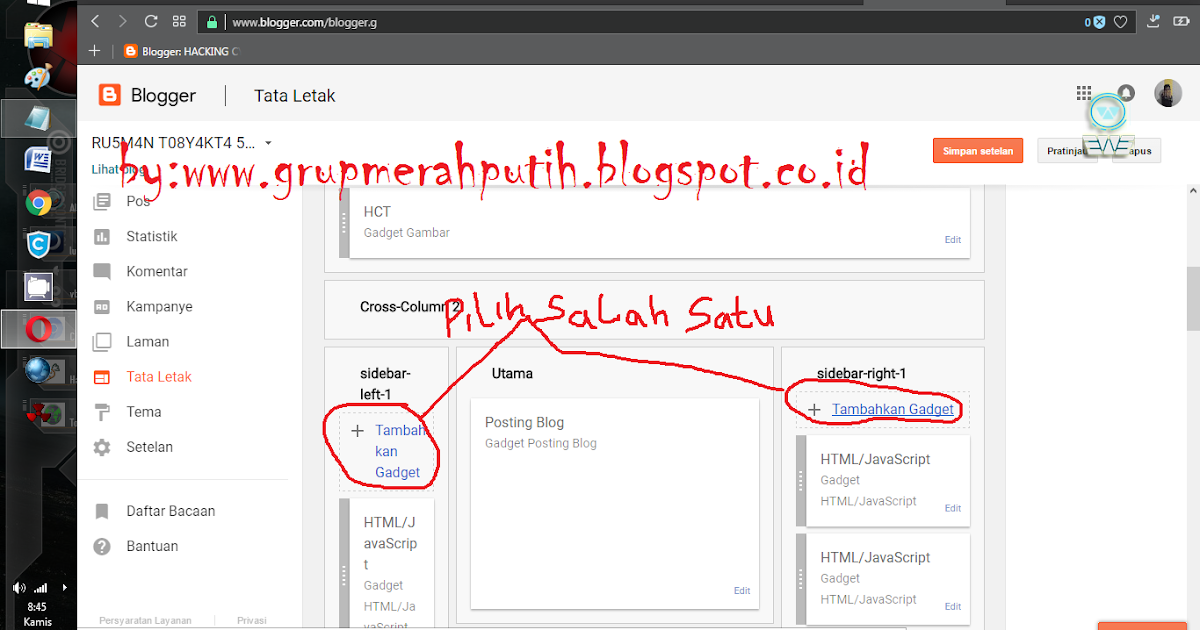The height and width of the screenshot is (630, 1200).
Task: Bookmark the page with the heart icon
Action: [x=1122, y=21]
